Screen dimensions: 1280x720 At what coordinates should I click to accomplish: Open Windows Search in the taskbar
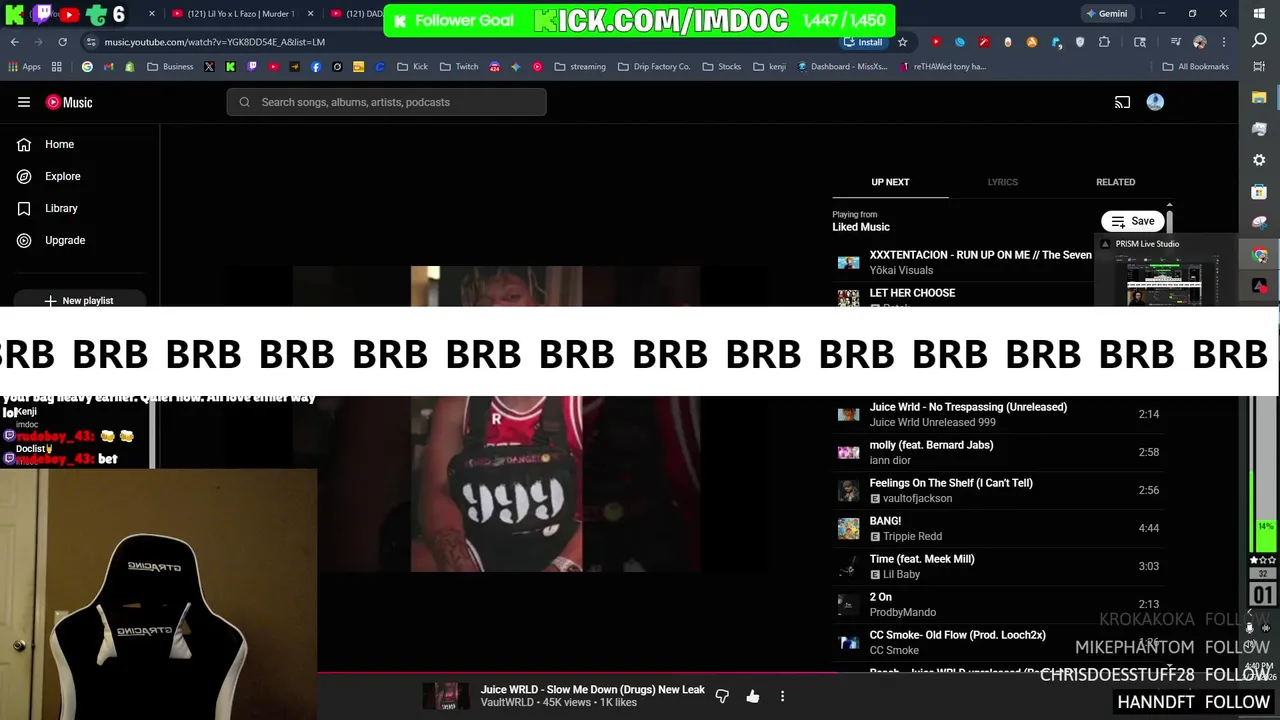(x=1259, y=41)
